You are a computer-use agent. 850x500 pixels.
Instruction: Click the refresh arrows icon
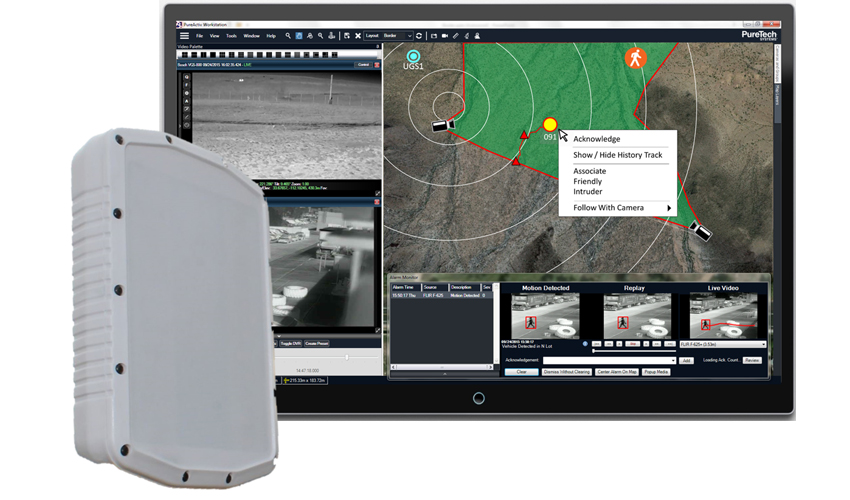pyautogui.click(x=419, y=36)
